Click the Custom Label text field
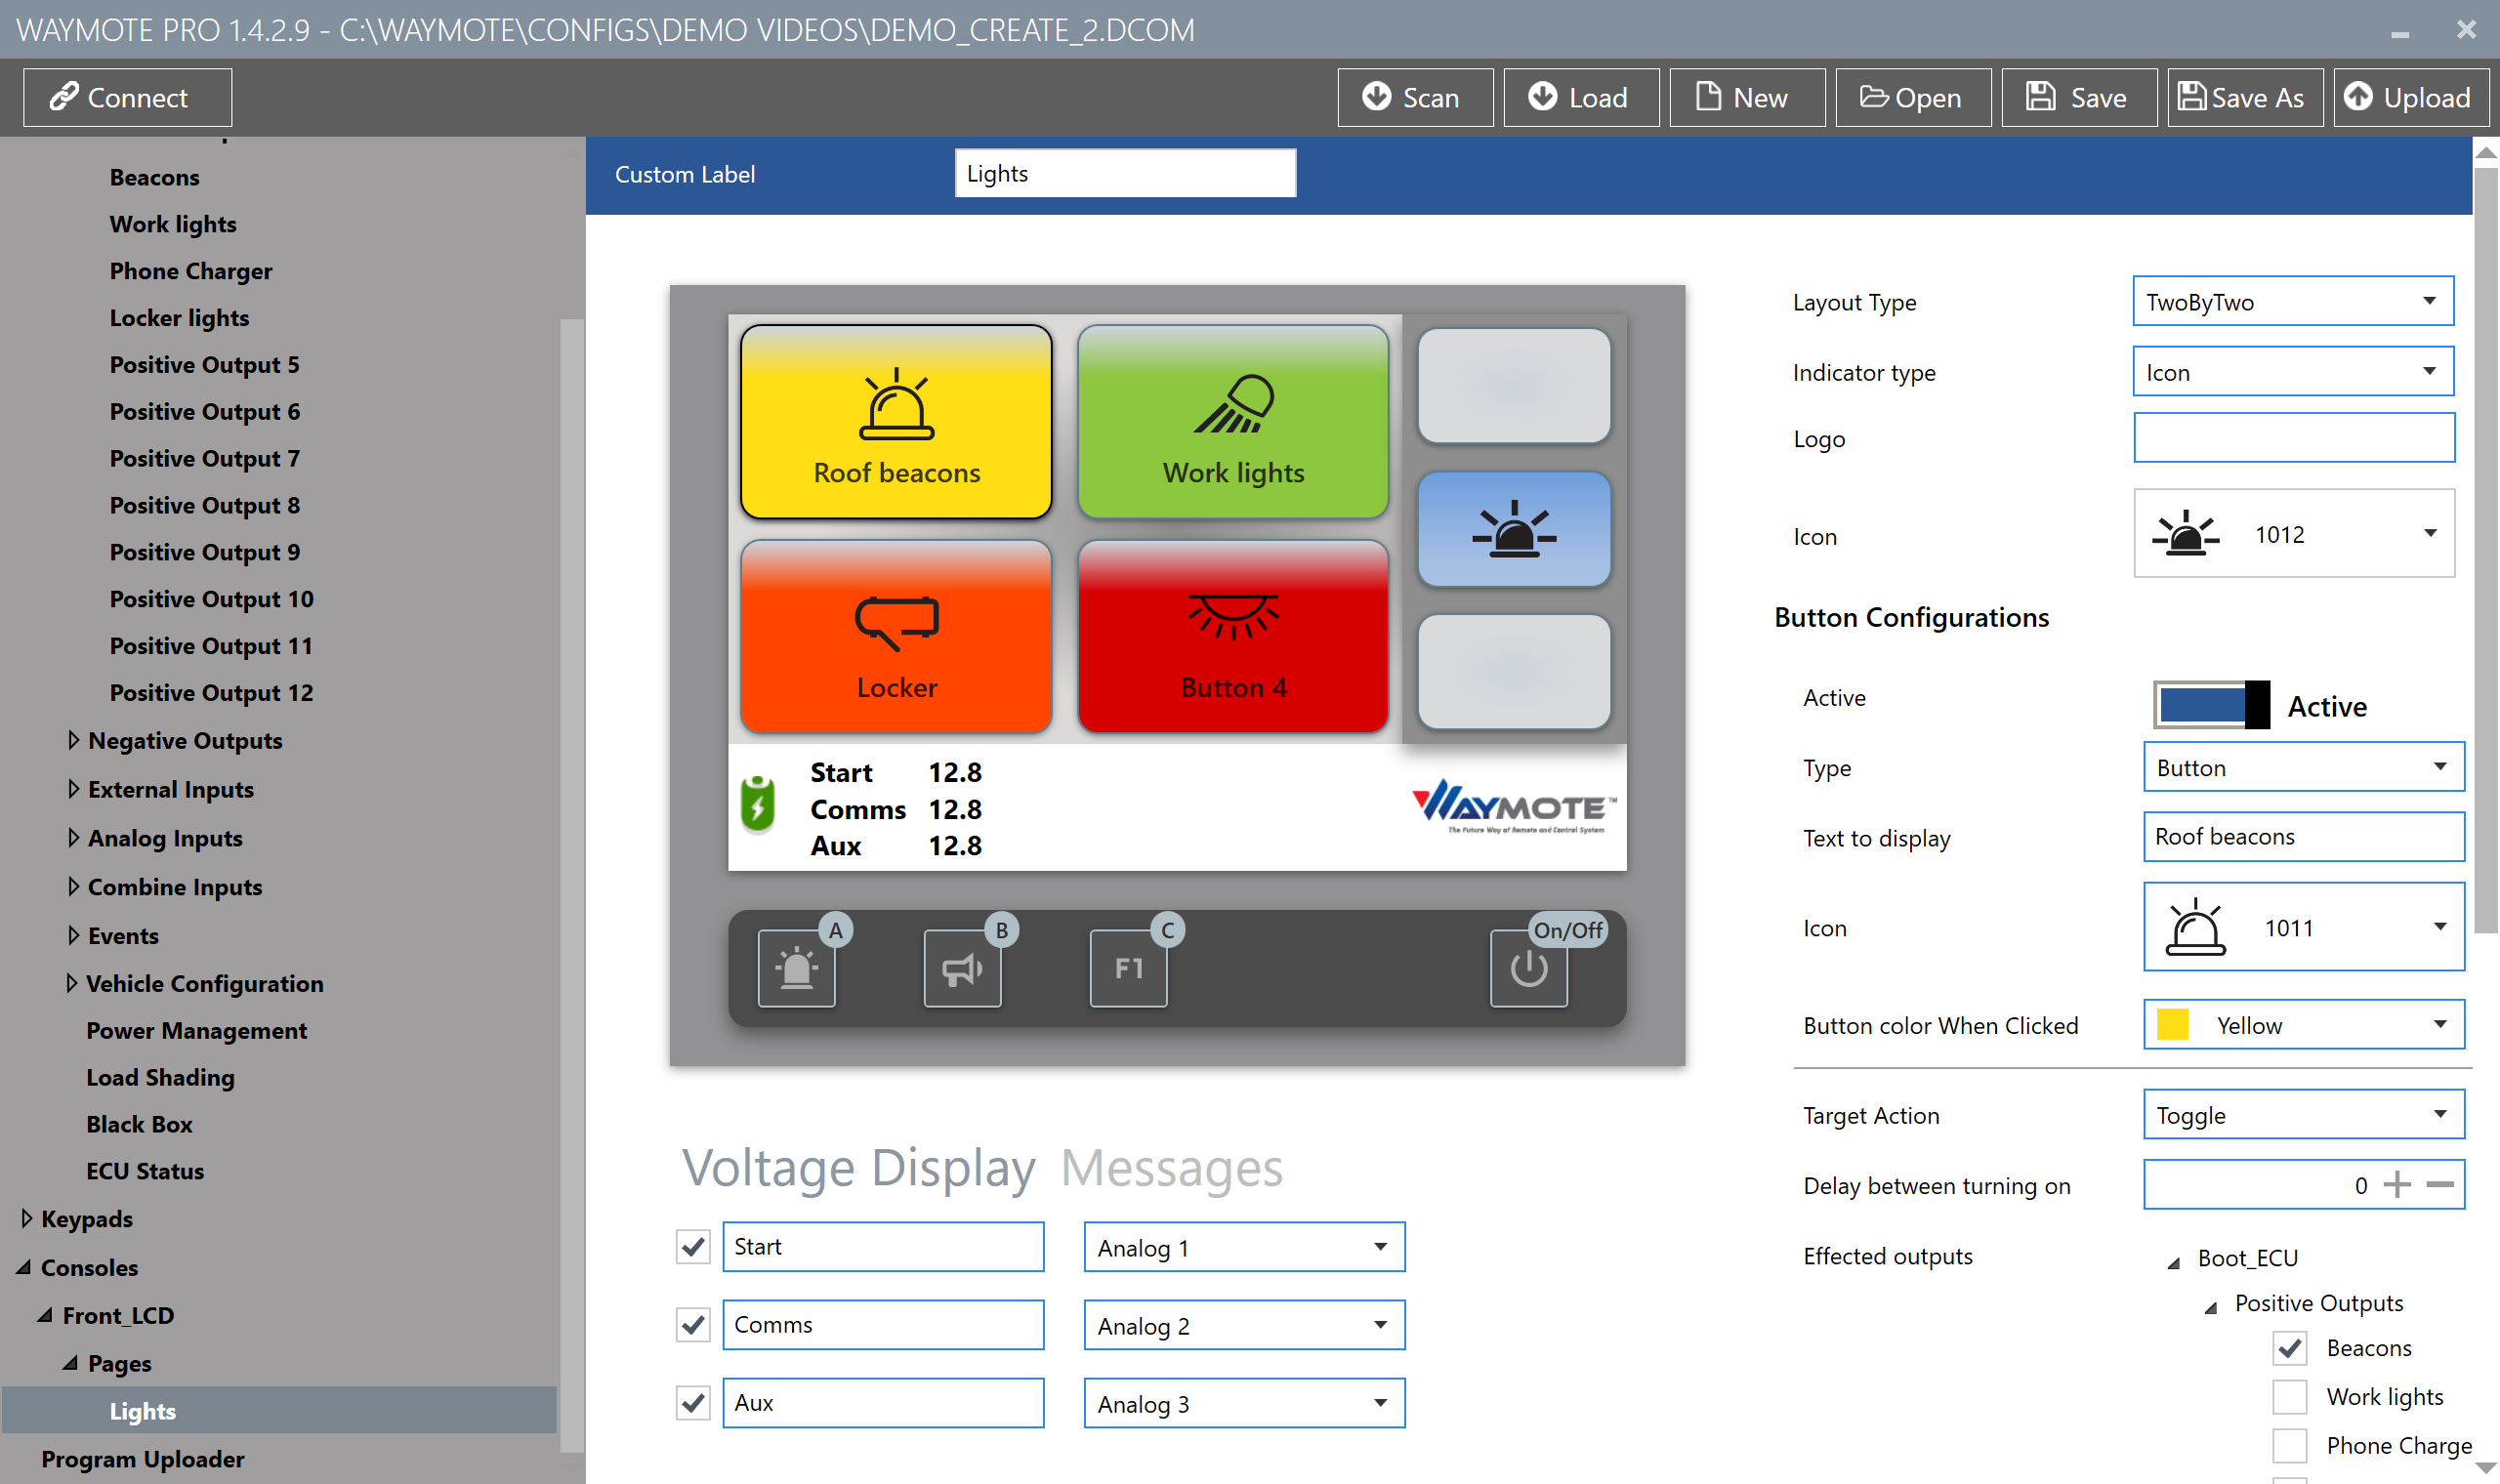This screenshot has width=2500, height=1484. point(1125,173)
